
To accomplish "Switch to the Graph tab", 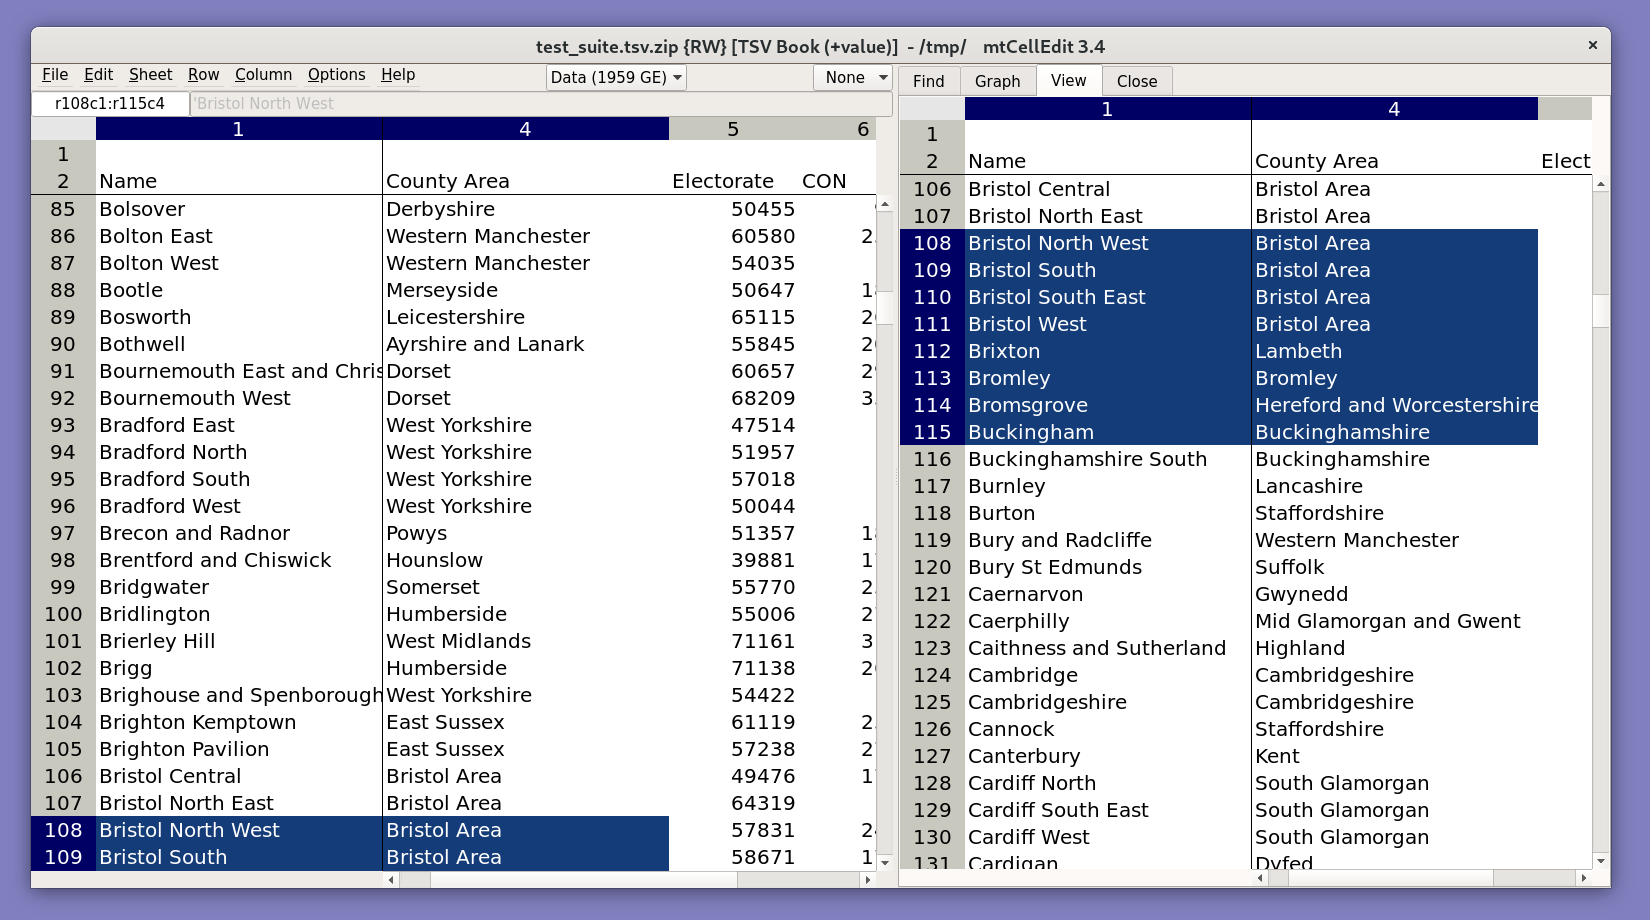I will pos(997,81).
